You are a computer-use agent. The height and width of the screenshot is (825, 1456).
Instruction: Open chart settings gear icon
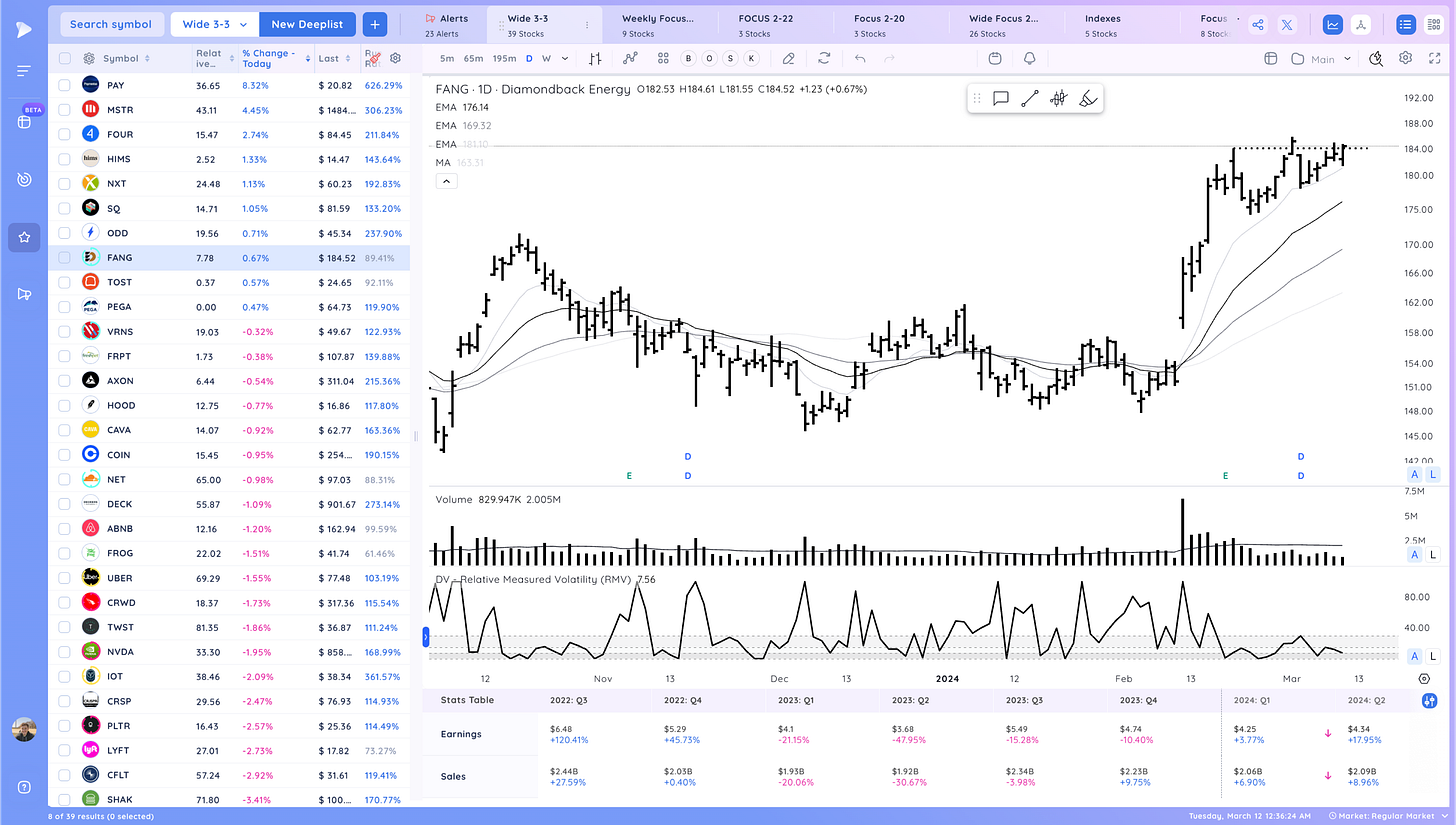coord(1405,59)
